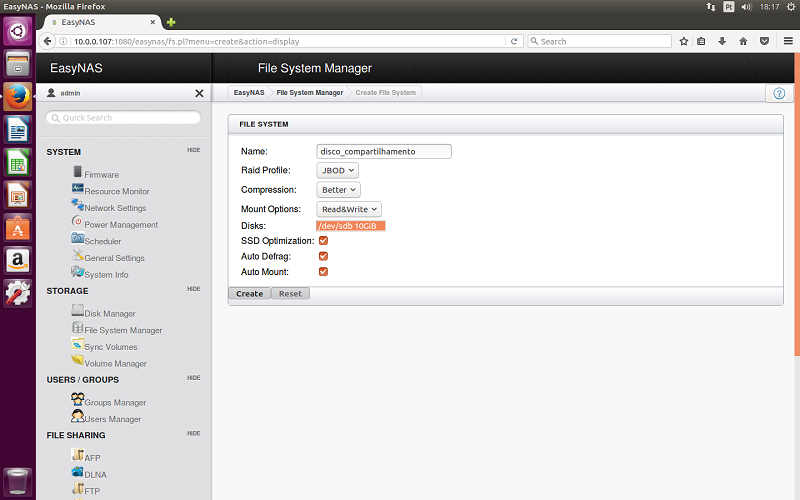Open Firefox hamburger menu

(788, 41)
